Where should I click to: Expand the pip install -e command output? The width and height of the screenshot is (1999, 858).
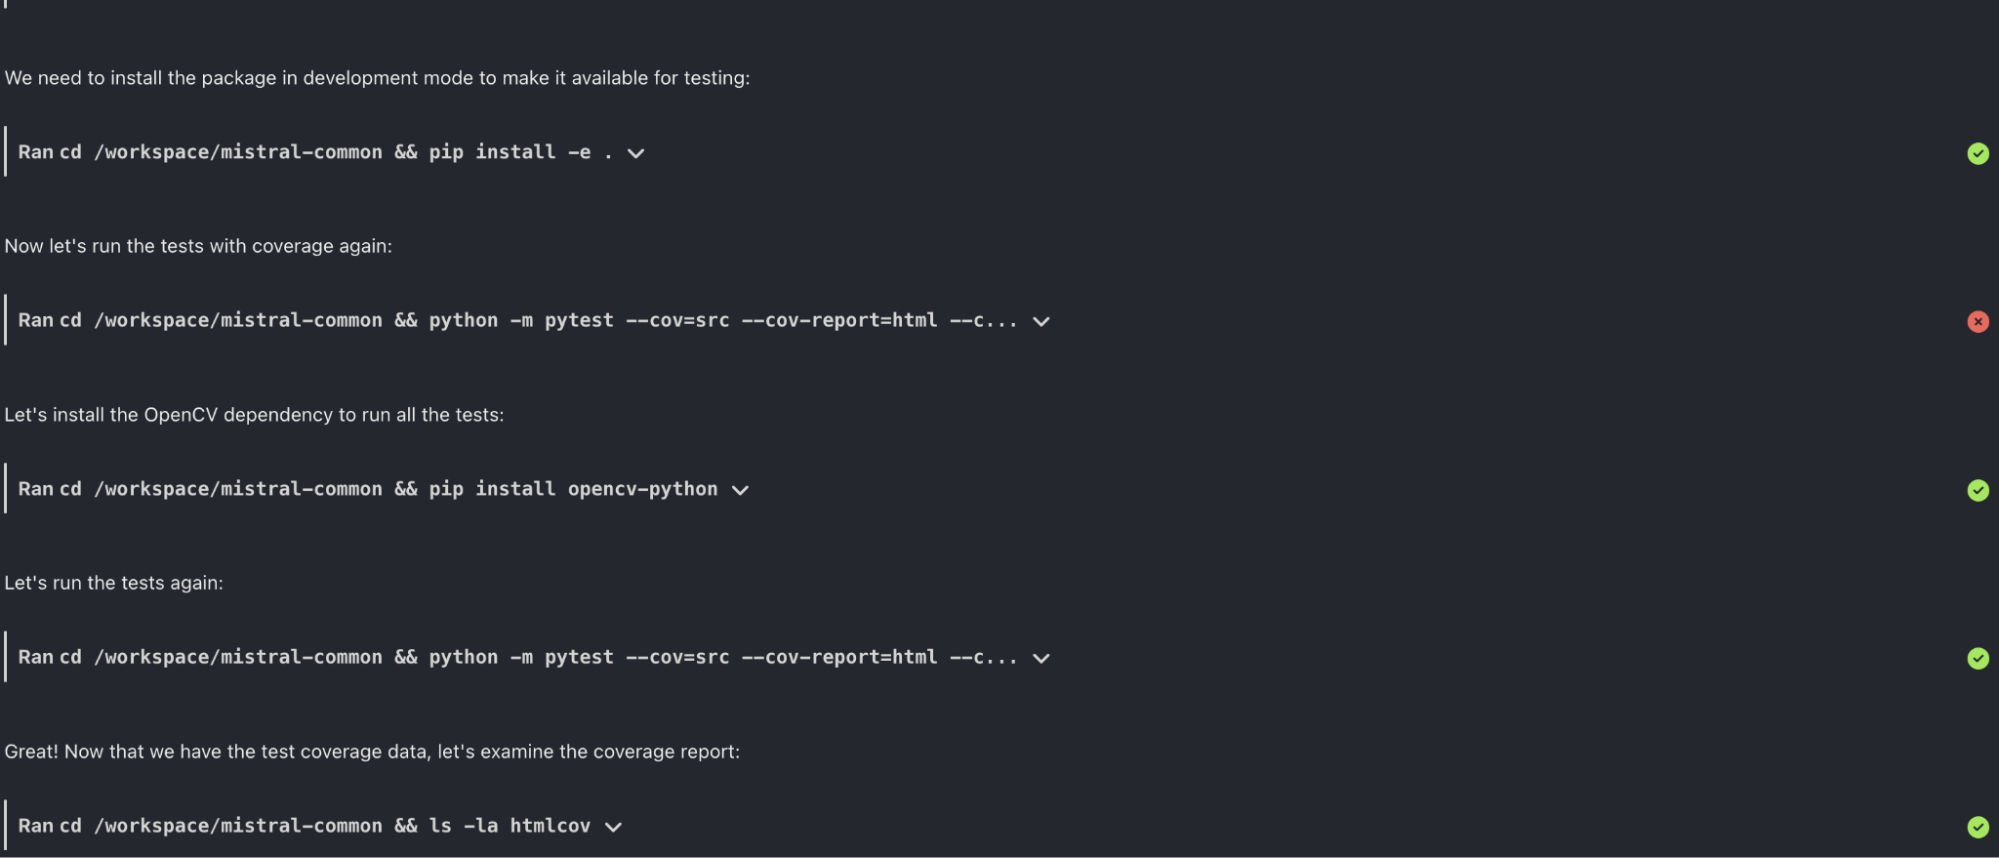coord(637,153)
